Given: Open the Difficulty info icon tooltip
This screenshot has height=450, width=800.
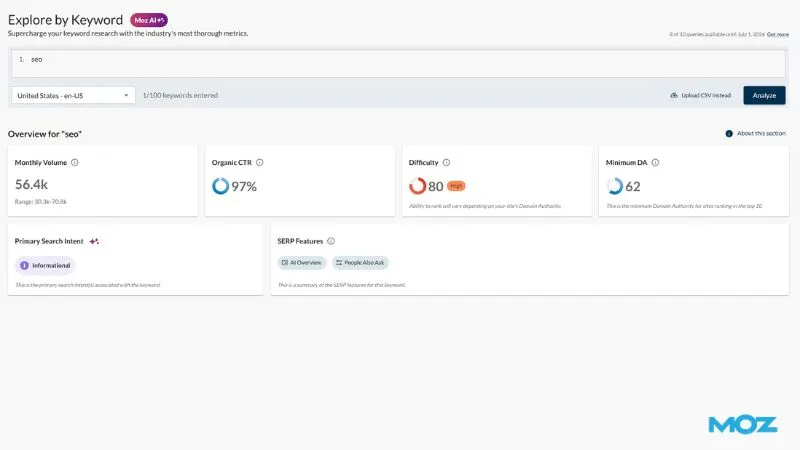Looking at the screenshot, I should pyautogui.click(x=446, y=163).
